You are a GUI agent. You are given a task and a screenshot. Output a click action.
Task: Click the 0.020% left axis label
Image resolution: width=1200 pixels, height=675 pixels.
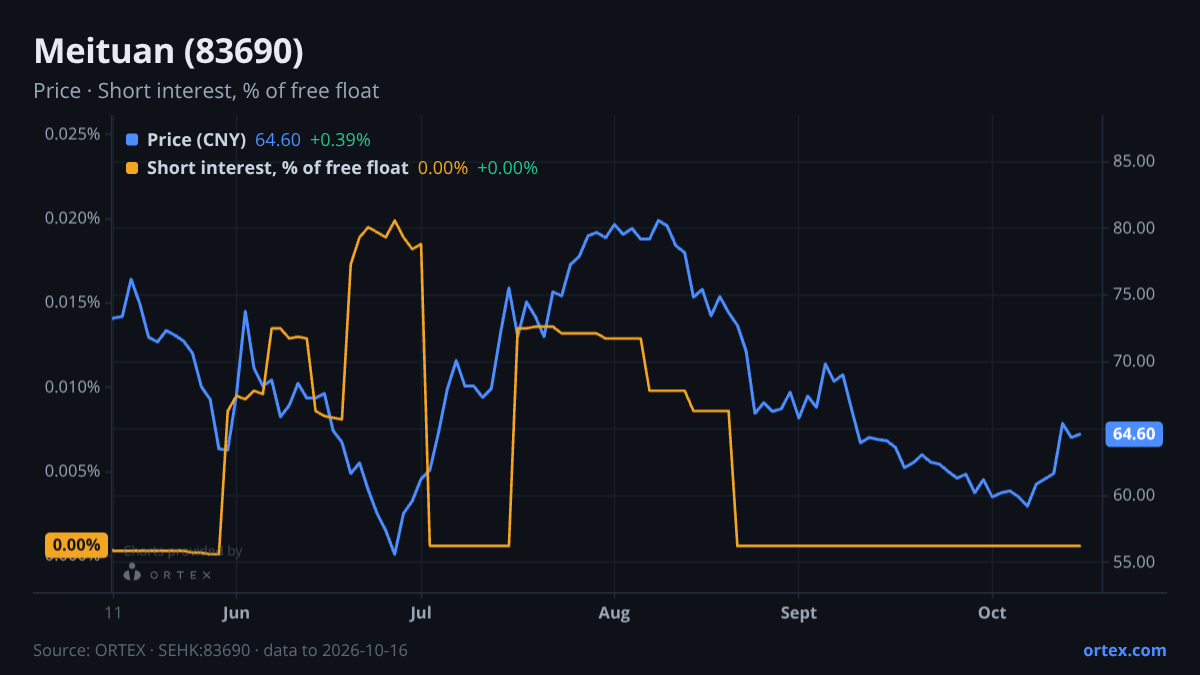72,218
